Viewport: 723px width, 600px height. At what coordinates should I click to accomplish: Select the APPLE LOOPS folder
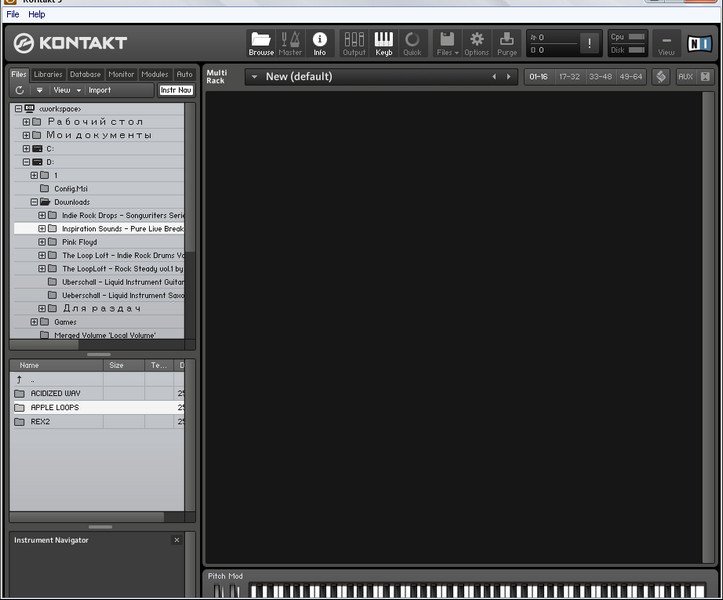tap(55, 408)
